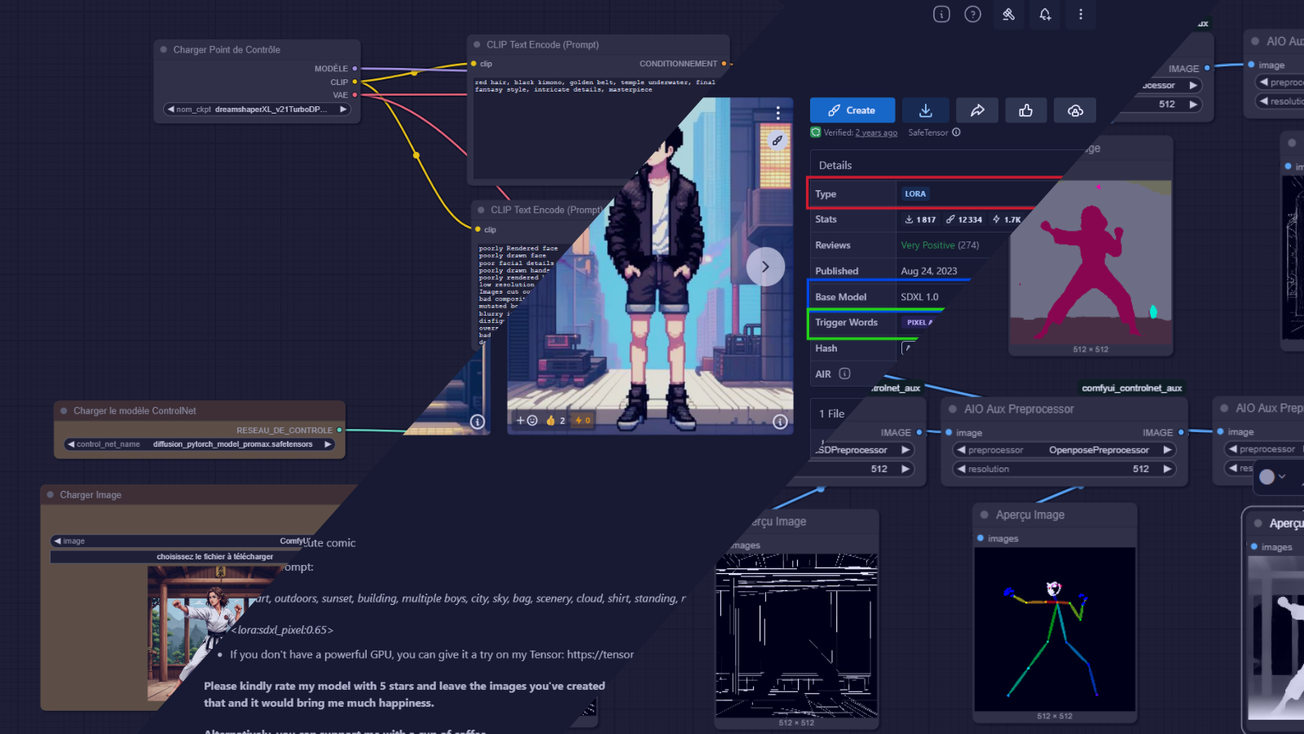Collapse the Charger Point de Contrôle node
Image resolution: width=1304 pixels, height=734 pixels.
pos(164,49)
